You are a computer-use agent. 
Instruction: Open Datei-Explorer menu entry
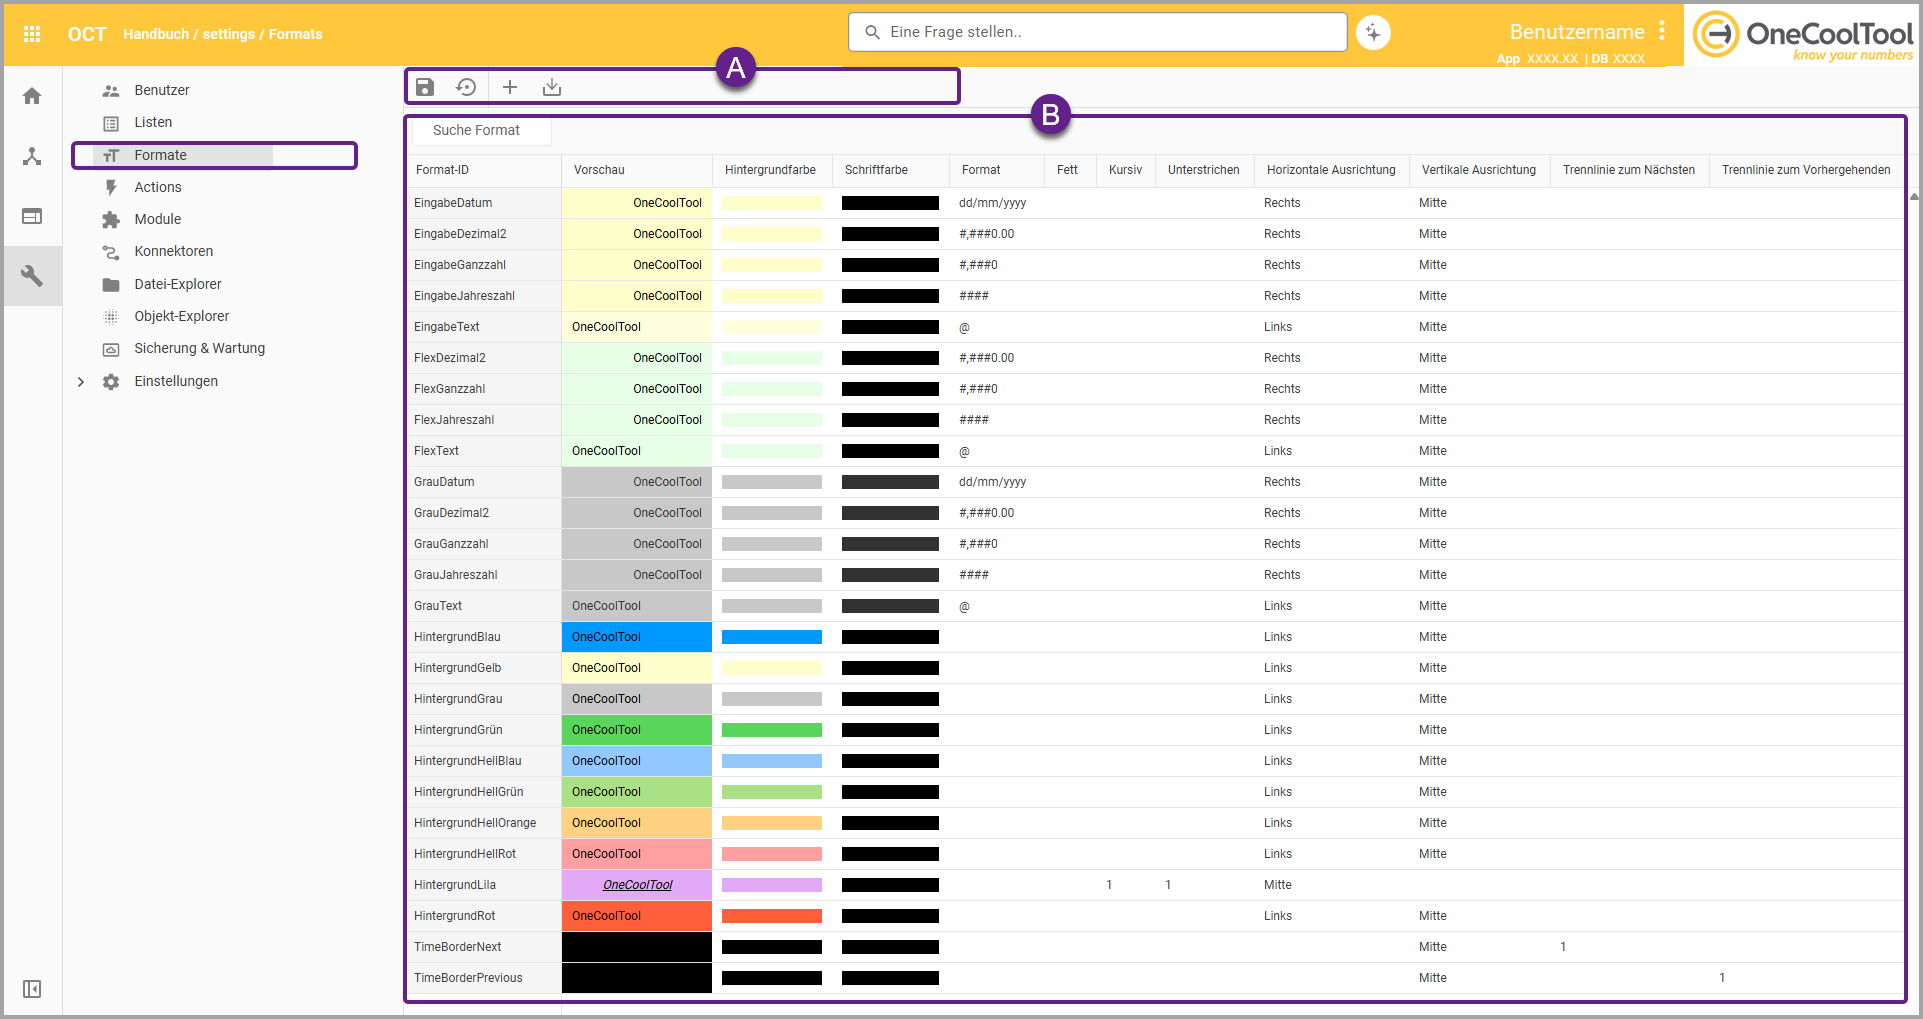[x=178, y=284]
